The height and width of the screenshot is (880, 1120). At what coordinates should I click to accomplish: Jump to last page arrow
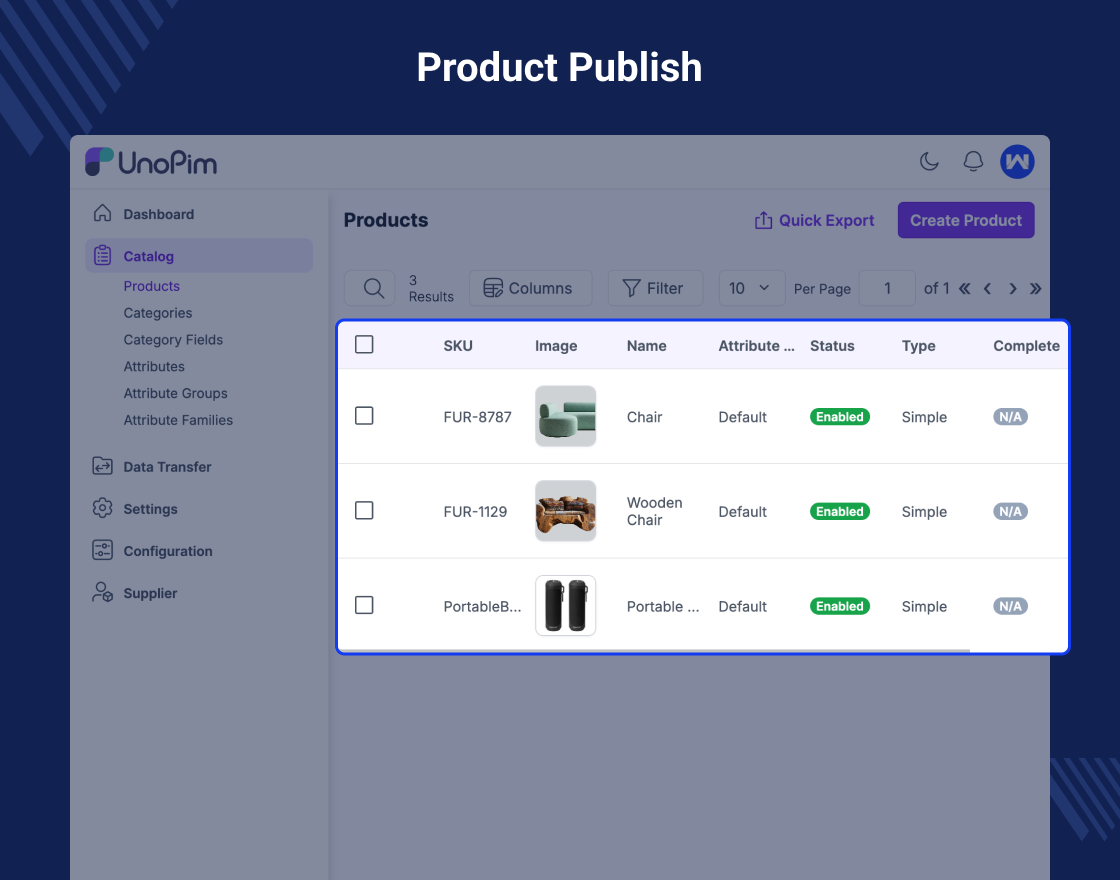click(1036, 289)
